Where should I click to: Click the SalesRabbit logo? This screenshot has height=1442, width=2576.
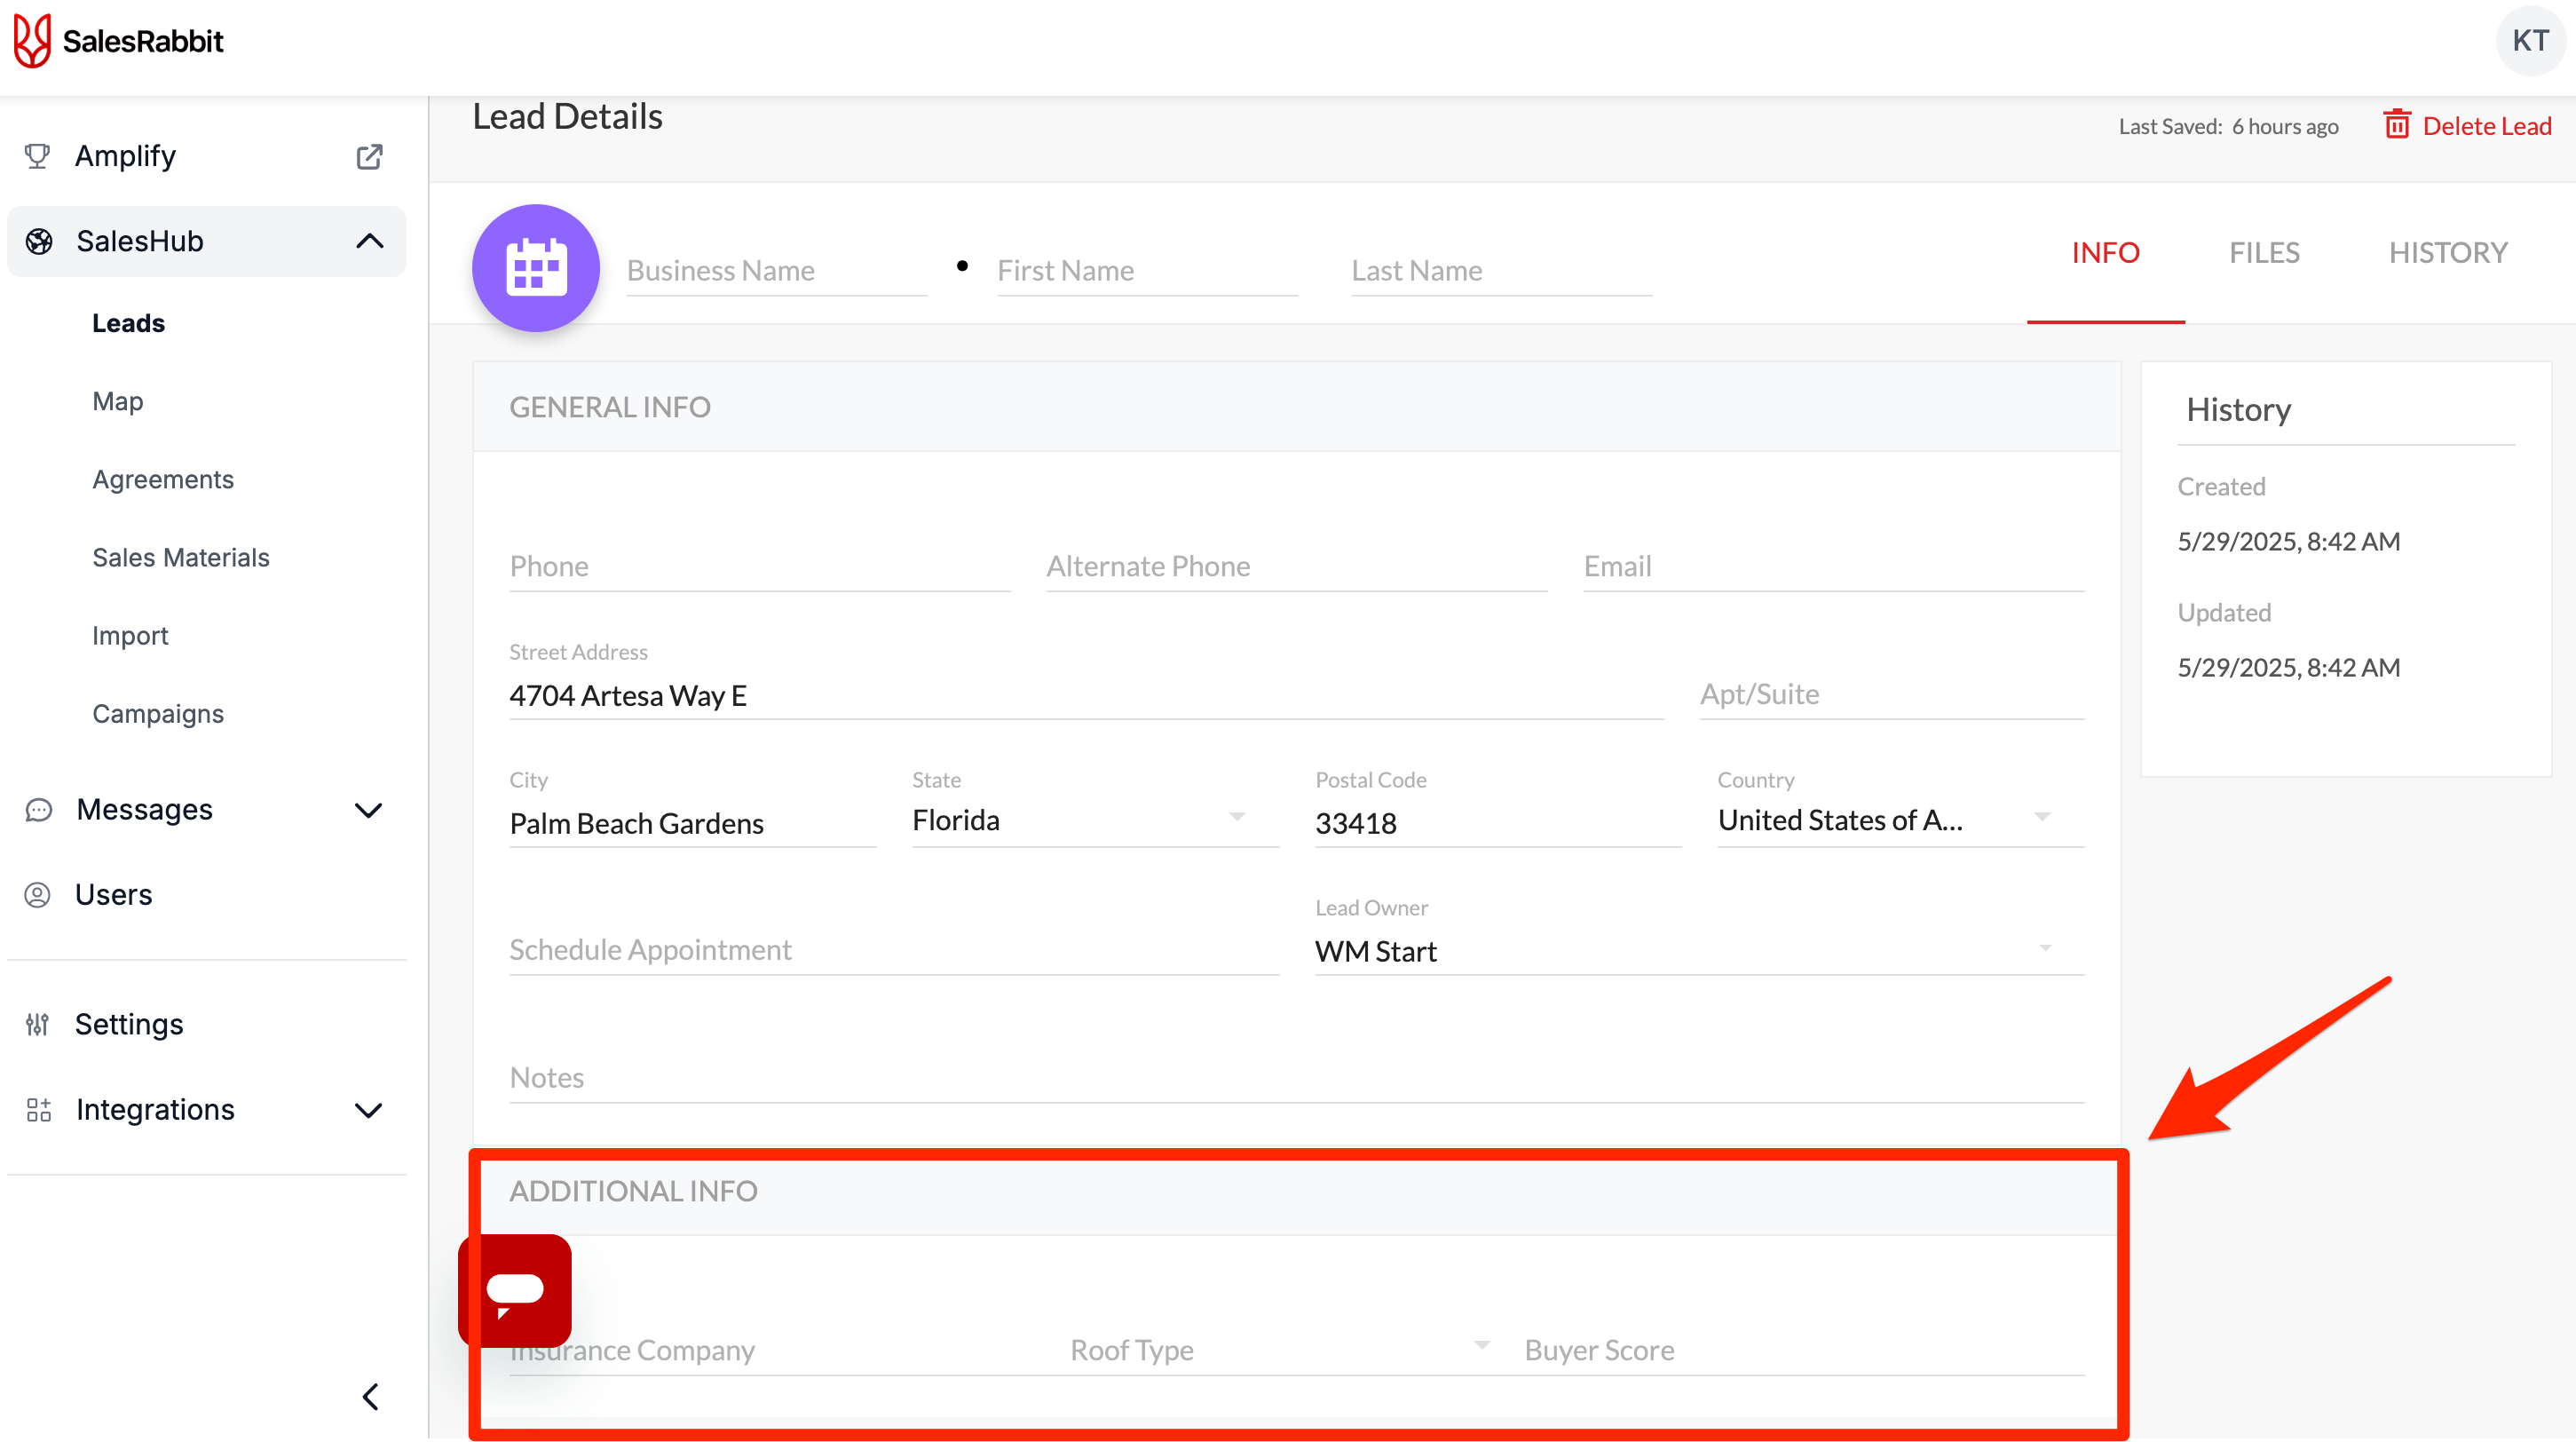[x=118, y=41]
